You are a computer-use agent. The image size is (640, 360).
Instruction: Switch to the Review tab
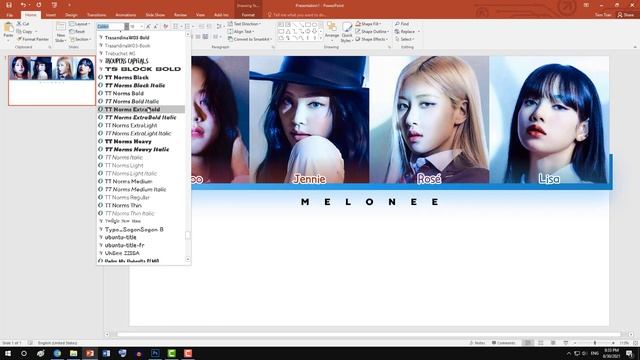tap(180, 15)
